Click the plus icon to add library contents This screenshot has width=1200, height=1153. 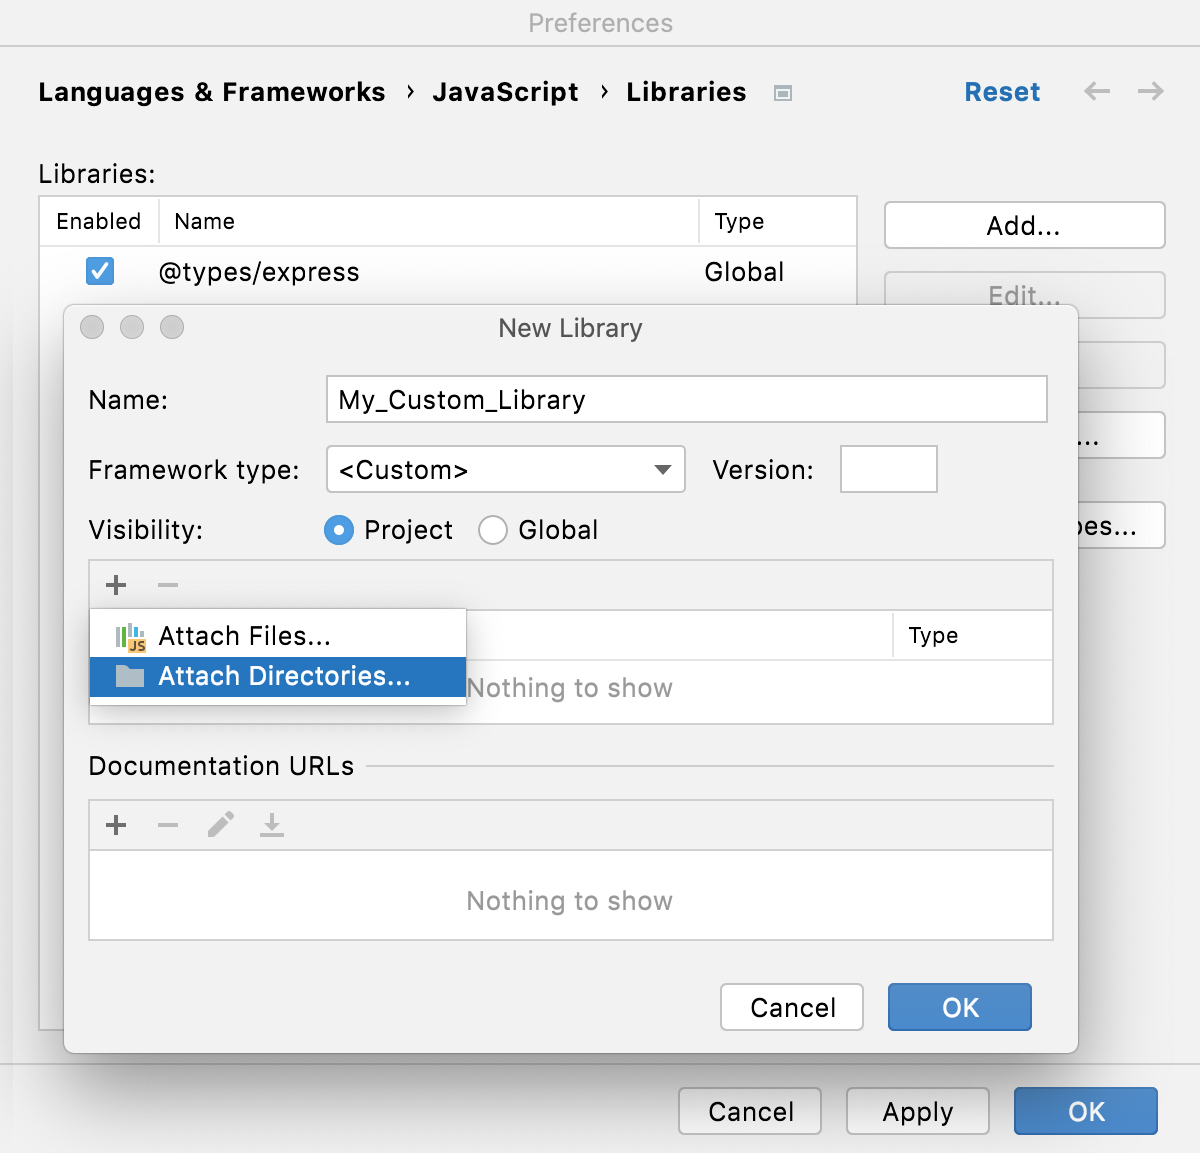[x=115, y=585]
